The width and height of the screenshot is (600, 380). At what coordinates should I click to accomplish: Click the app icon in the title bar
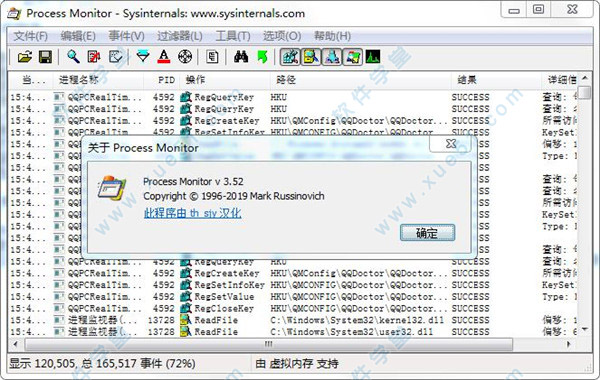click(14, 14)
